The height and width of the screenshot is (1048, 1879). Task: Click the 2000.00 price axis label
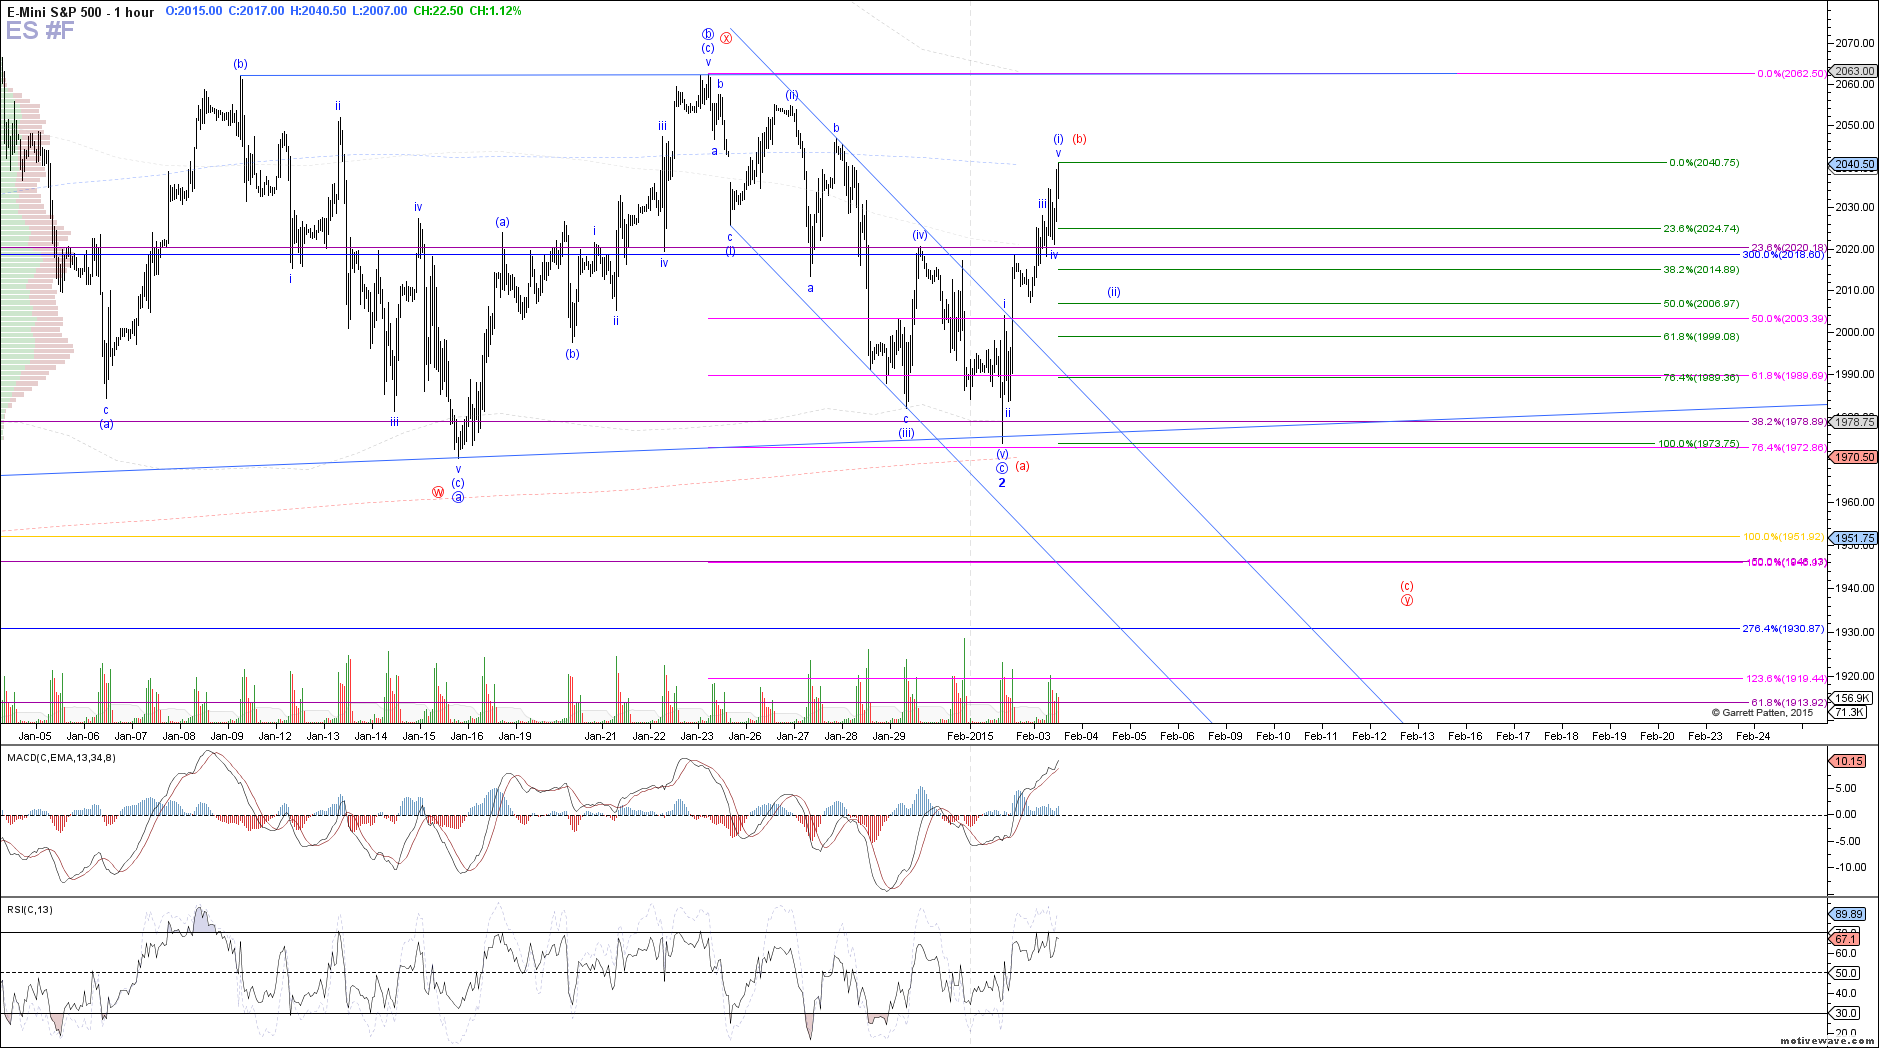(1855, 332)
